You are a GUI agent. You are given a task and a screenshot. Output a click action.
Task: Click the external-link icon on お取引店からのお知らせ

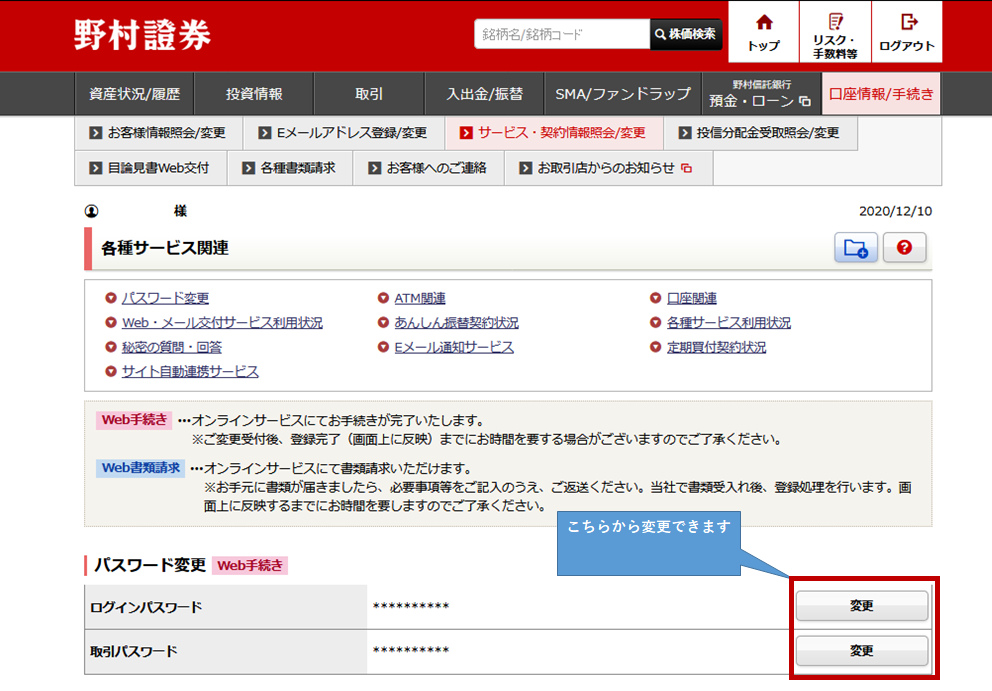(686, 168)
